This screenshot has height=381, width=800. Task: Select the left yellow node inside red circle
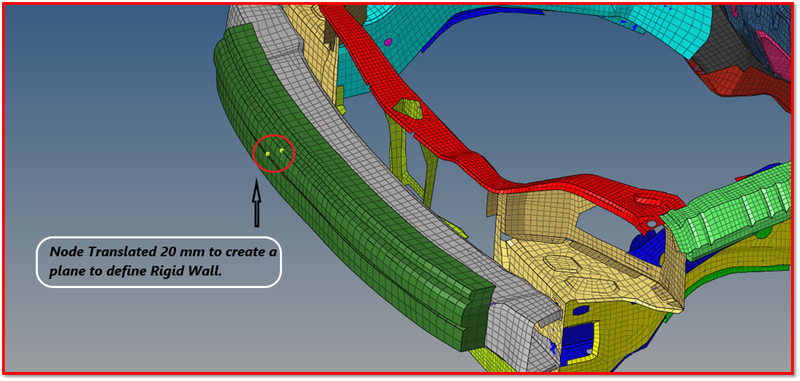pos(268,154)
